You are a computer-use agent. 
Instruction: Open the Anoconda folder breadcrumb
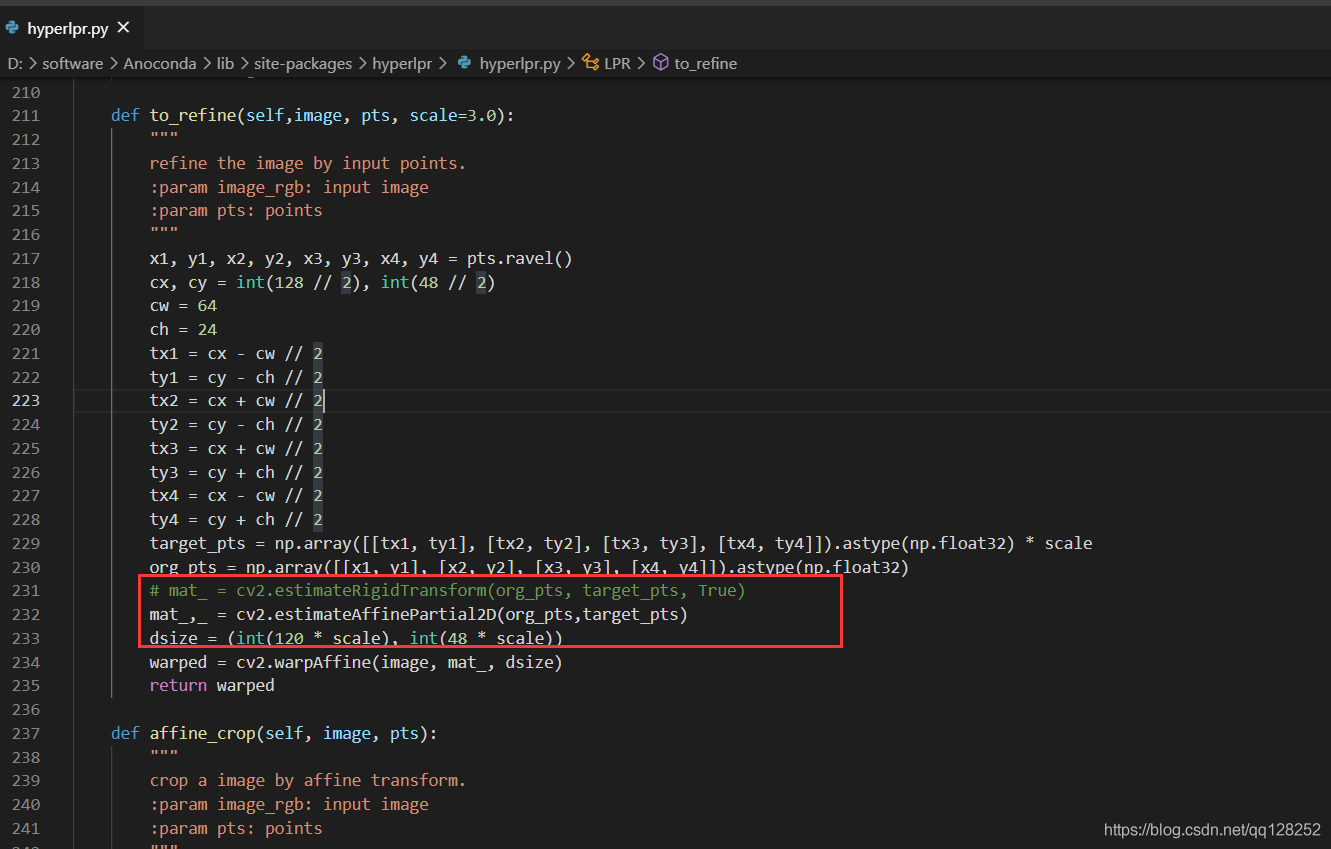pos(160,63)
